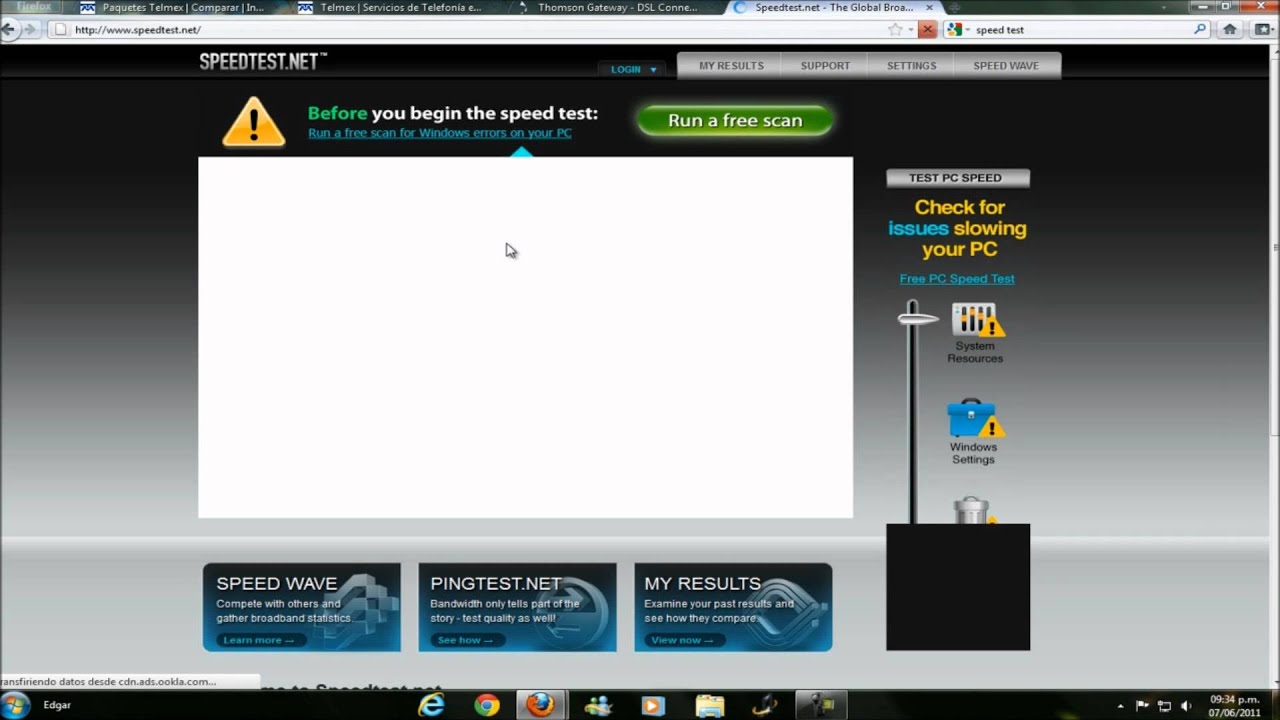Image resolution: width=1280 pixels, height=720 pixels.
Task: Open Google Chrome from the taskbar
Action: [x=487, y=705]
